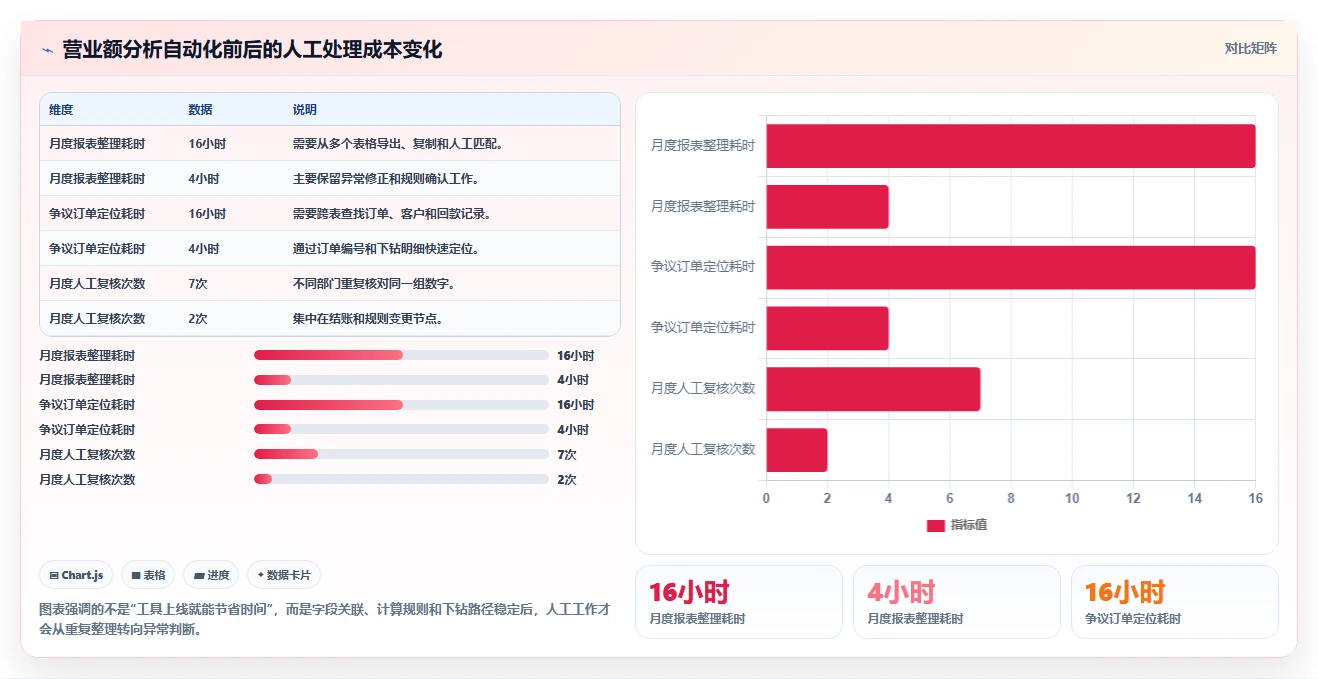This screenshot has height=679, width=1318.
Task: Click the x-axis tick label 0
Action: [767, 498]
